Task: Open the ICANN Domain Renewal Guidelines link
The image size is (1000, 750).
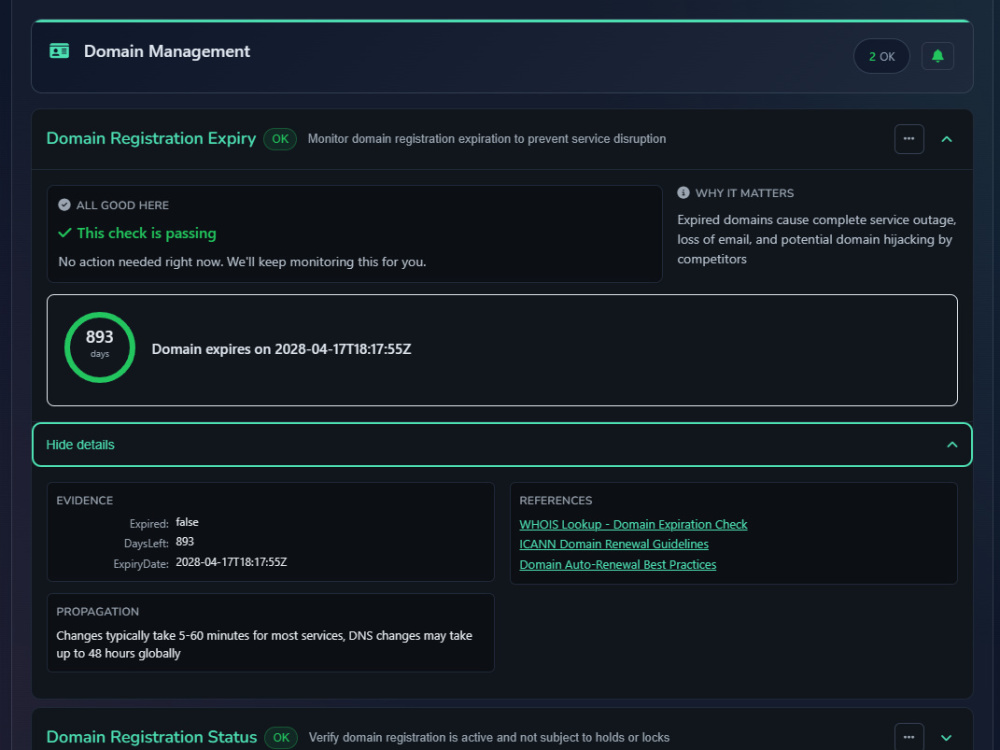Action: coord(614,545)
